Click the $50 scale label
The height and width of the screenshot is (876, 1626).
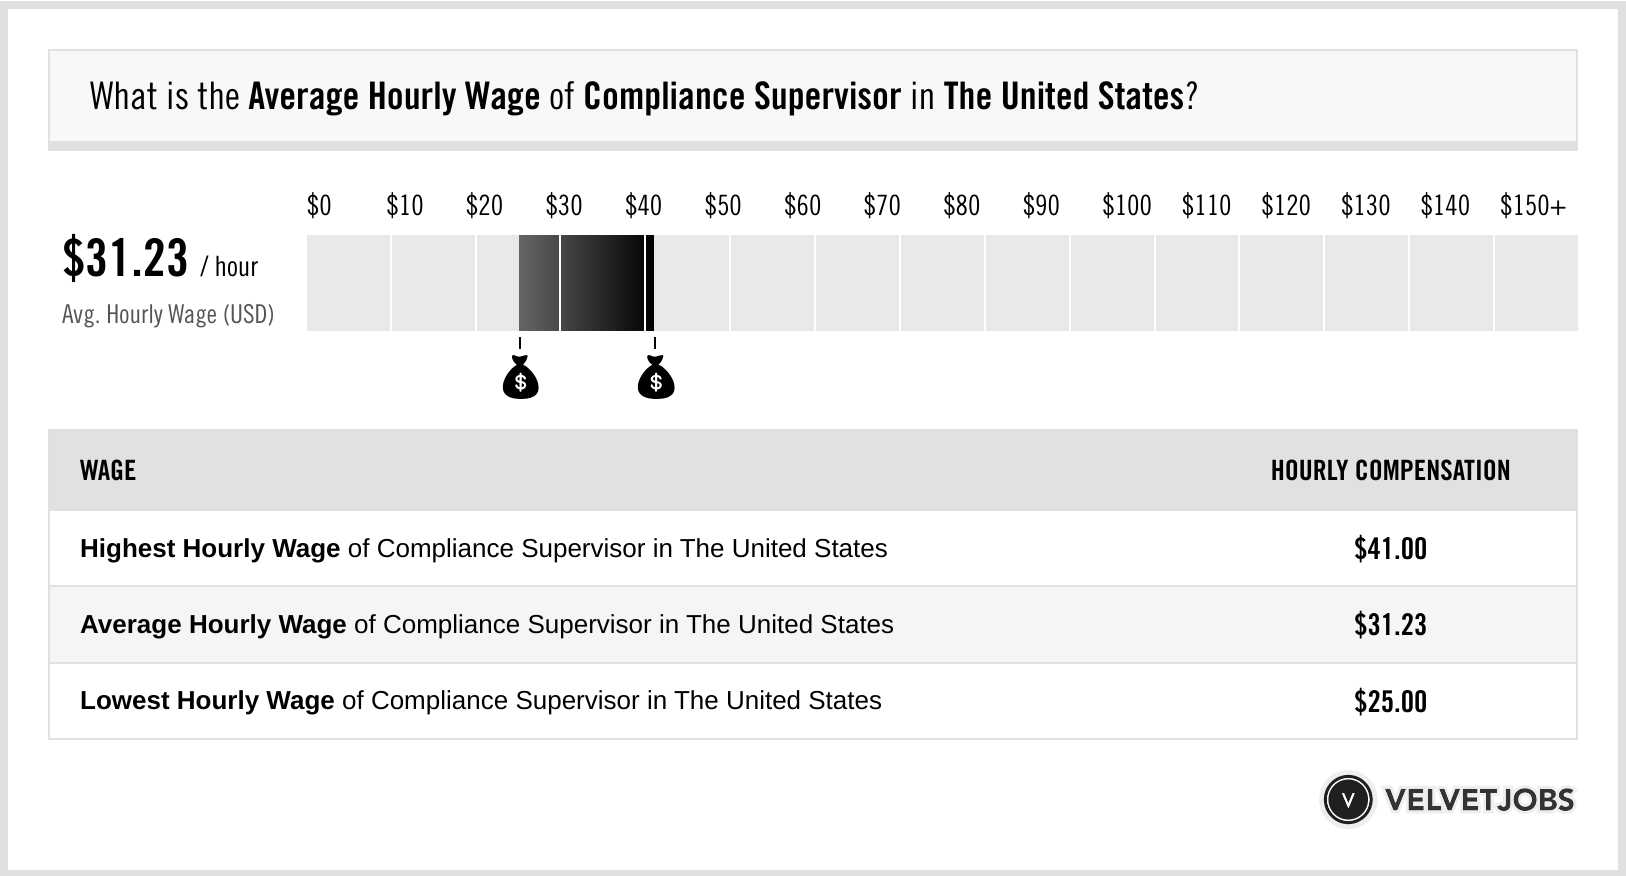click(x=723, y=206)
